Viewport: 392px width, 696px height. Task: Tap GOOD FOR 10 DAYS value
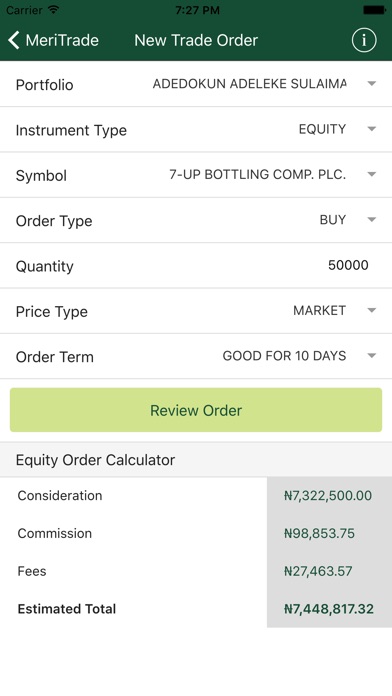coord(284,355)
